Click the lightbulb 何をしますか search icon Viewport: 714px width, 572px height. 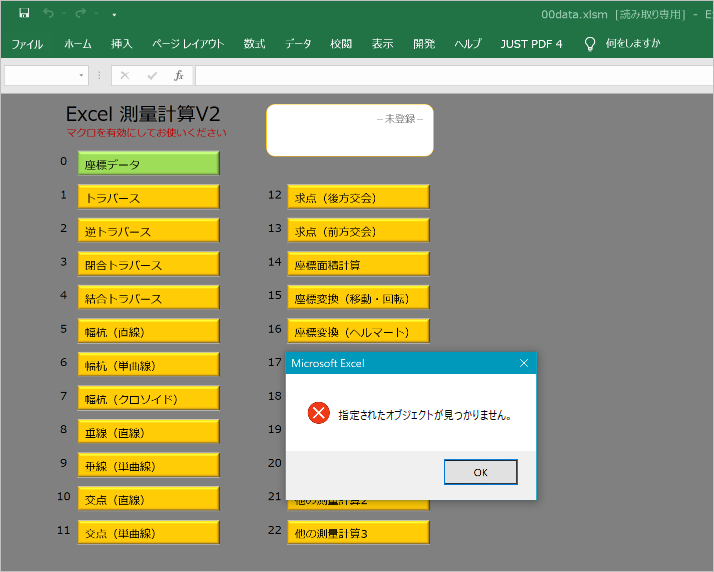click(590, 44)
